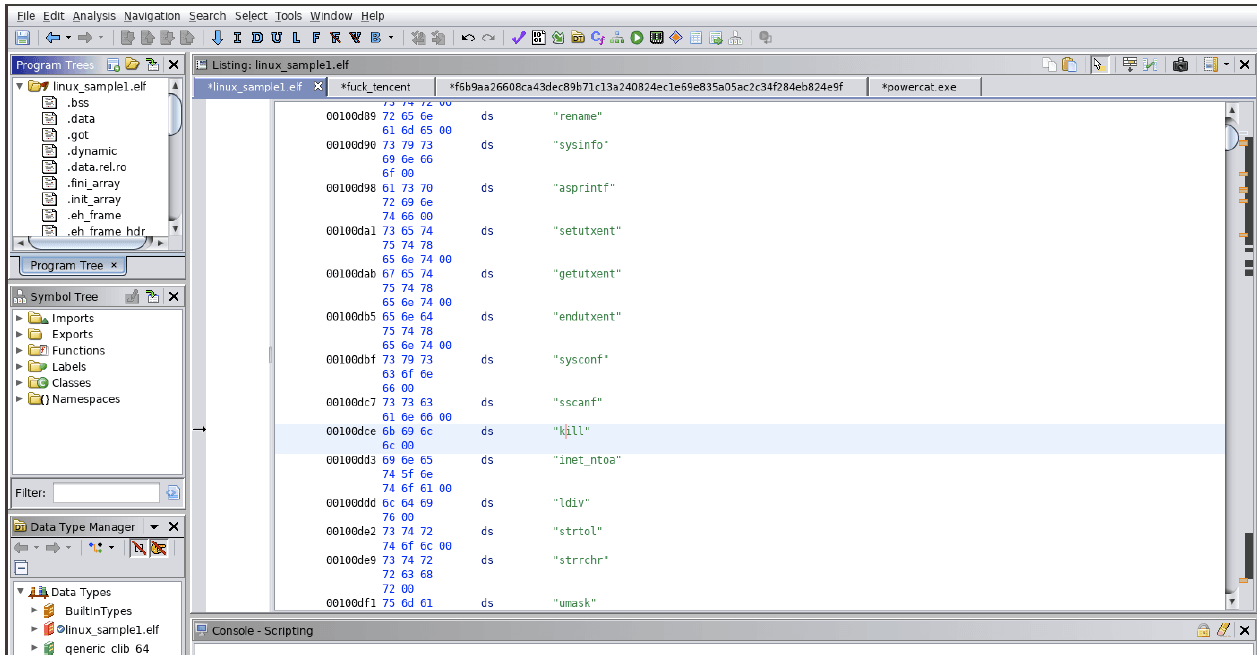This screenshot has height=656, width=1260.
Task: Open the Analysis menu
Action: (94, 16)
